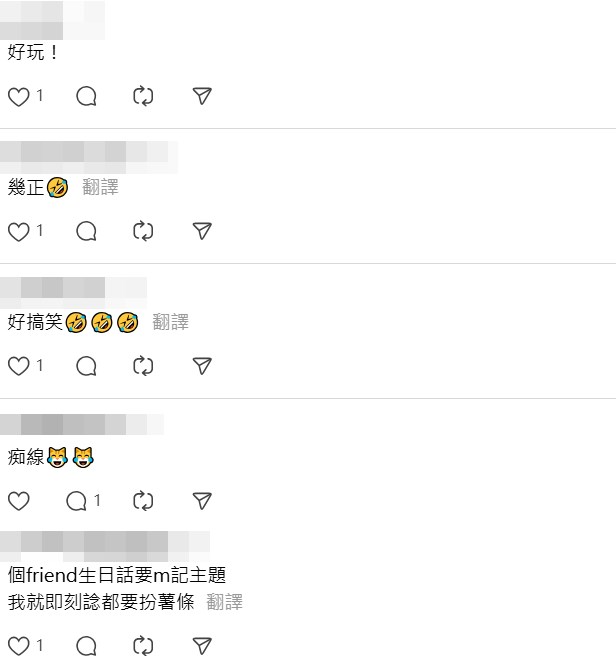Translate the m記主題 birthday comment

tap(225, 602)
